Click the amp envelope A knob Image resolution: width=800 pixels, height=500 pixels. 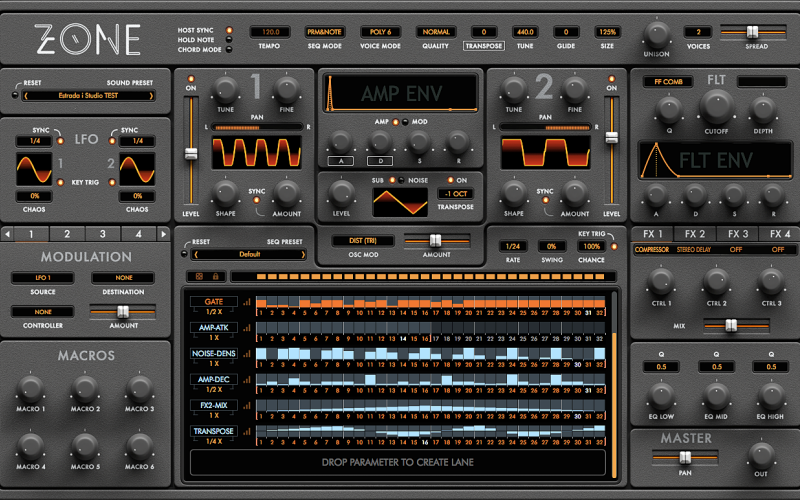pyautogui.click(x=340, y=142)
